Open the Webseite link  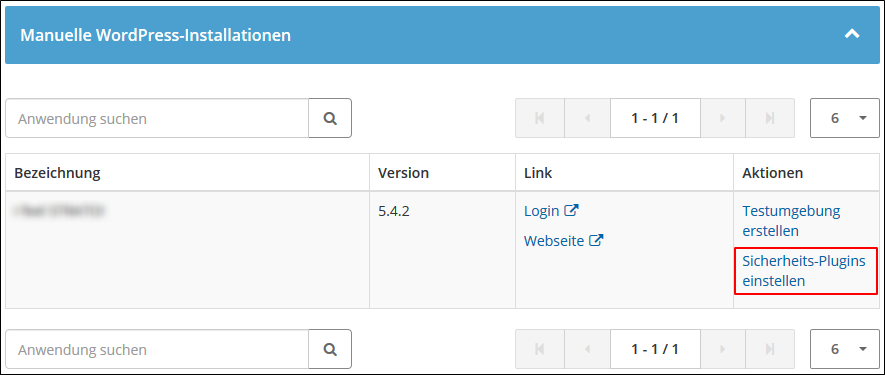coord(554,241)
